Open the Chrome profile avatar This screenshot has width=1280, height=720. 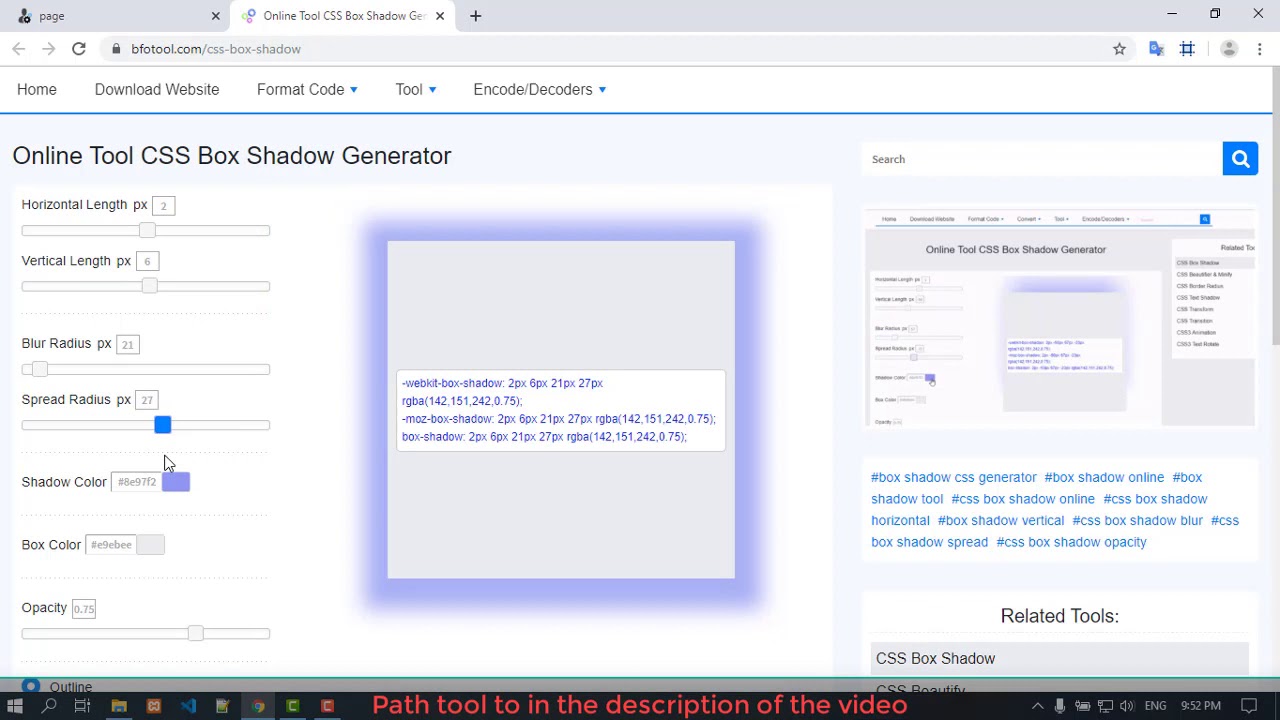point(1229,49)
